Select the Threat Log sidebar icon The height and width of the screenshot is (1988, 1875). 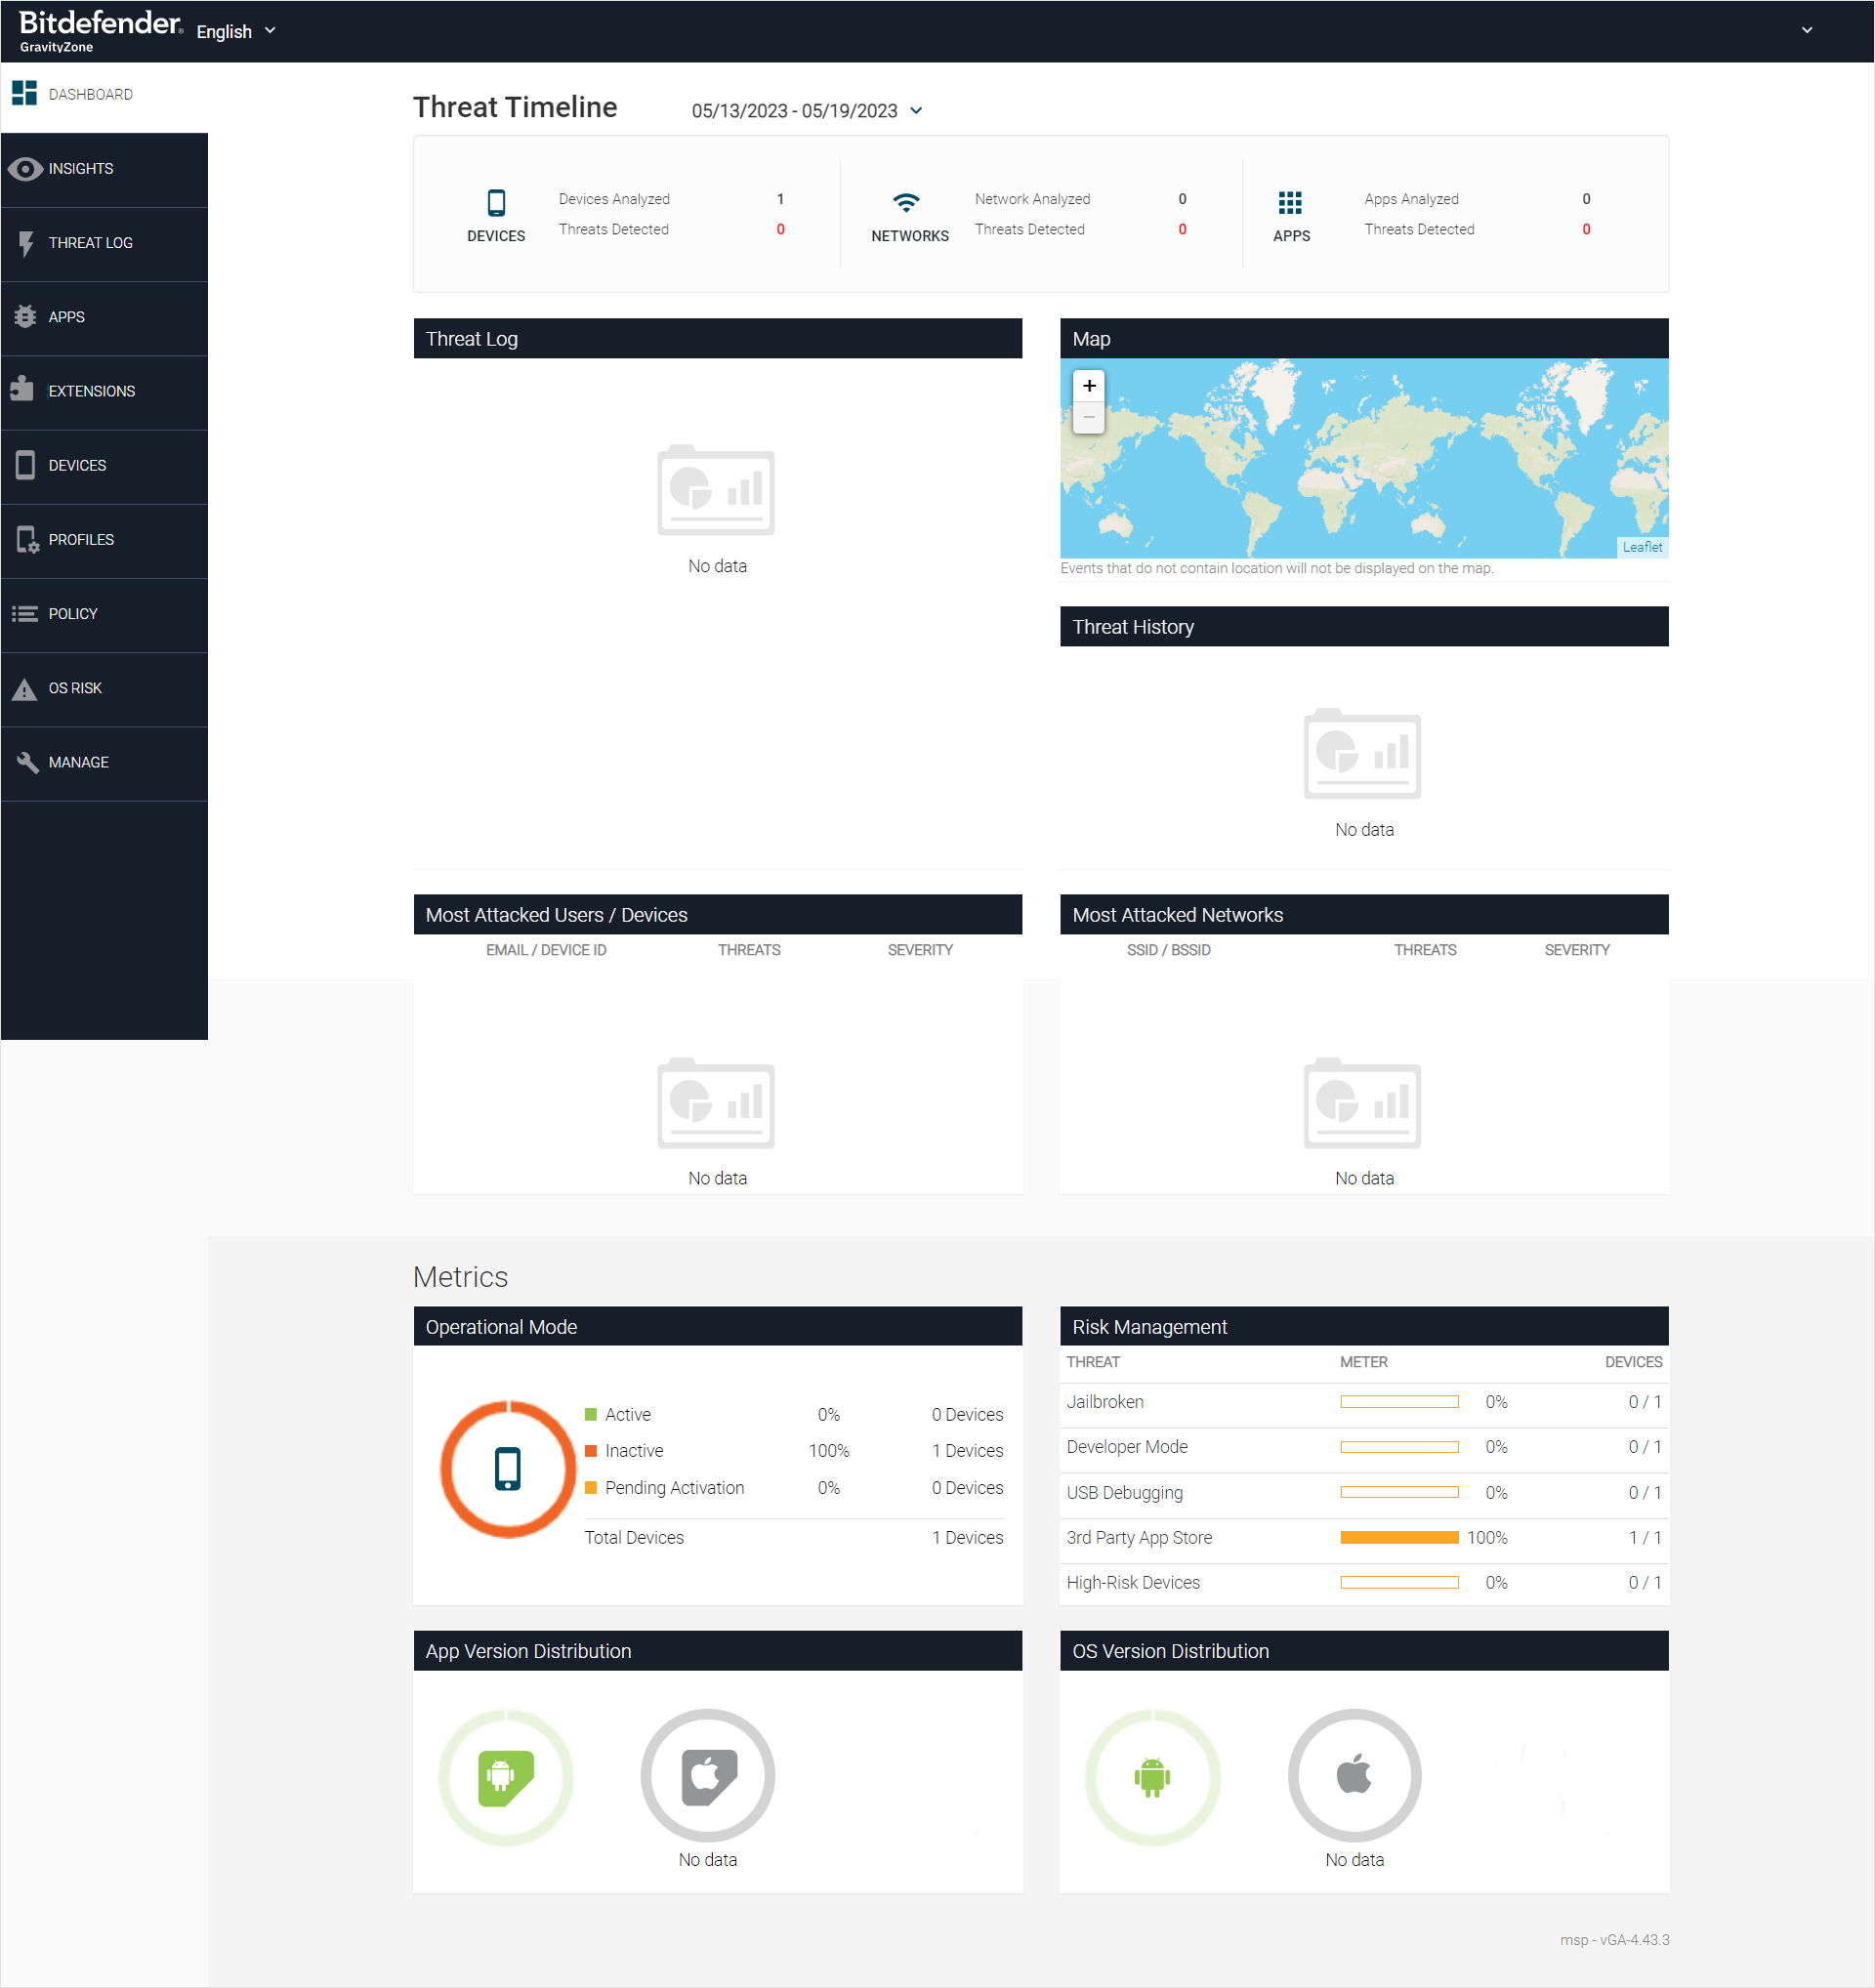click(x=26, y=243)
